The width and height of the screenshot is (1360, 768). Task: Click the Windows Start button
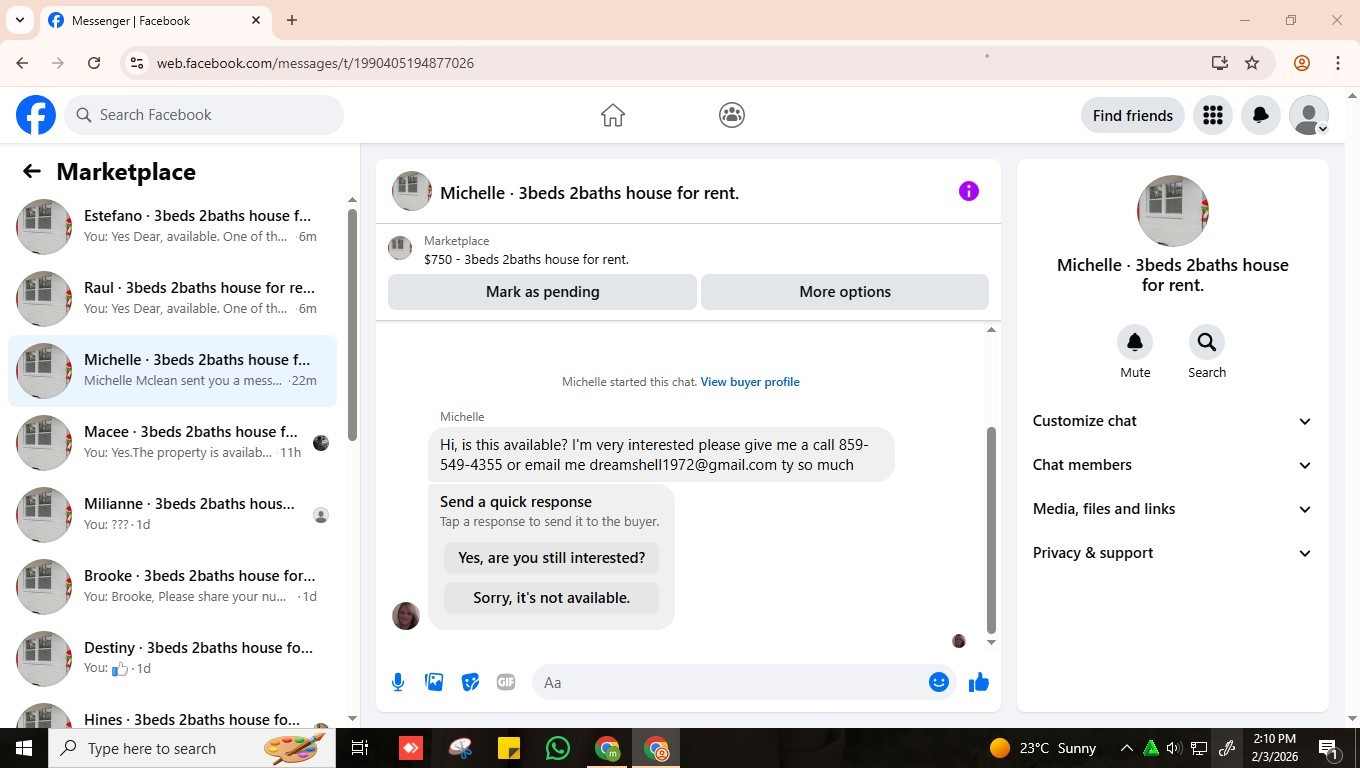click(x=24, y=748)
